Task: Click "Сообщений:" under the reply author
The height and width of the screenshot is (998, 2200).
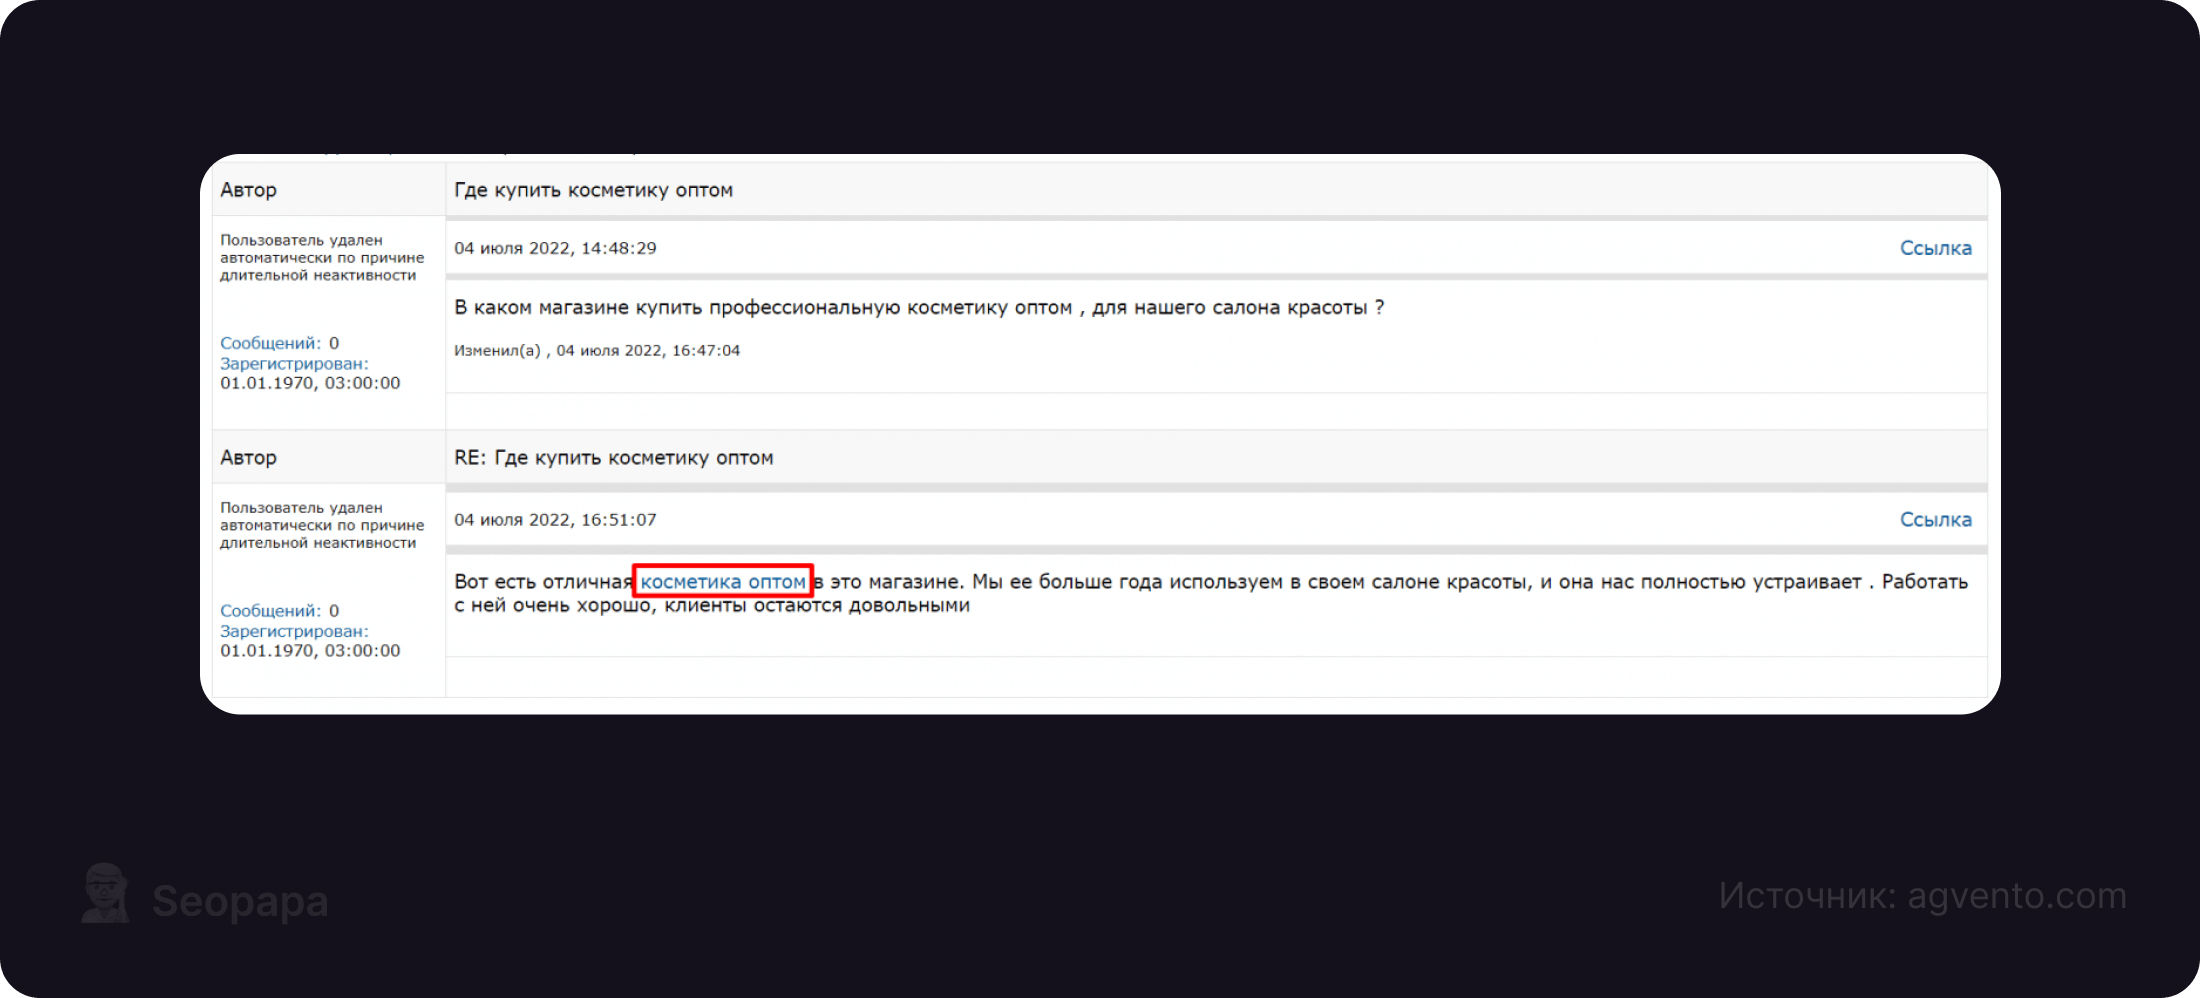Action: (x=270, y=610)
